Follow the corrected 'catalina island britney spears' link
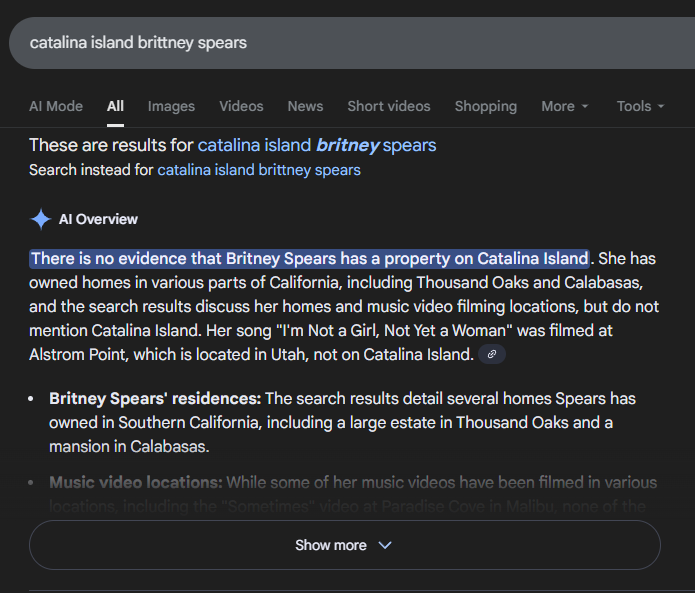This screenshot has height=593, width=695. pos(317,145)
